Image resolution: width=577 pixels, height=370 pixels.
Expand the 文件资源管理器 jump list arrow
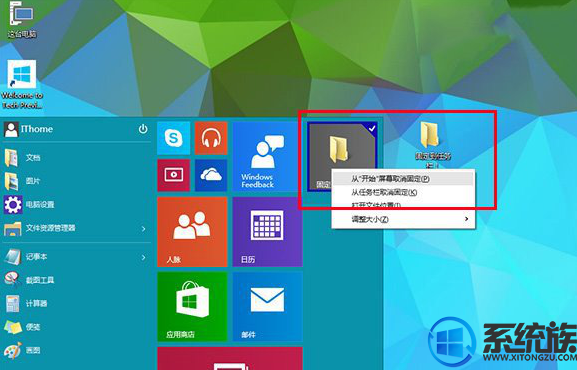tap(144, 229)
